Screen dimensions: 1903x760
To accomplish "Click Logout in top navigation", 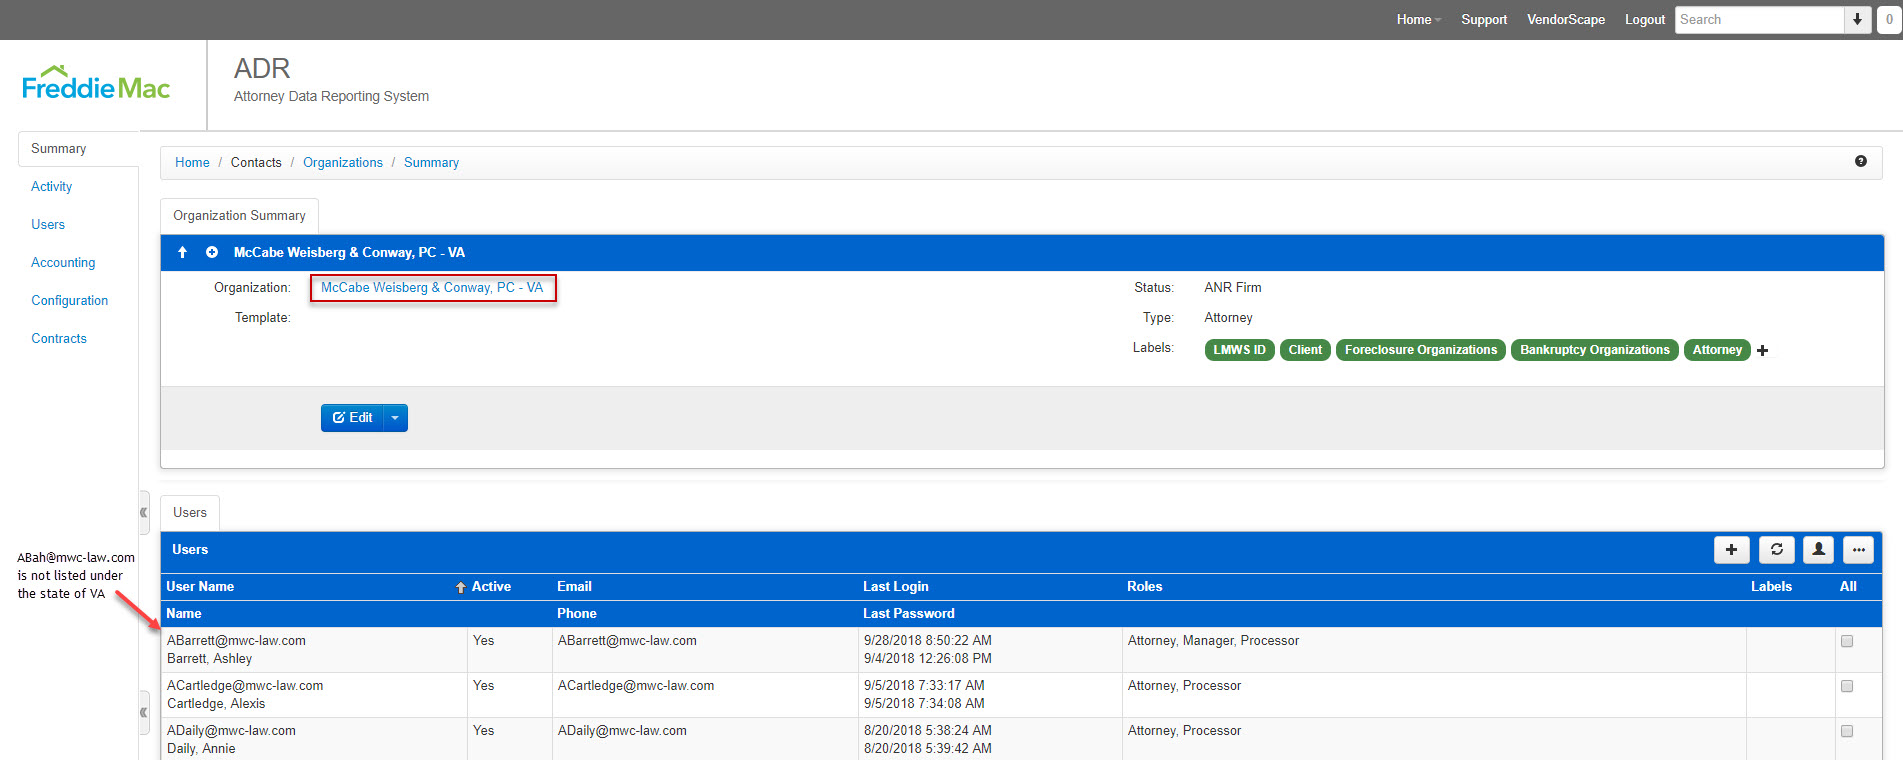I will click(1645, 20).
